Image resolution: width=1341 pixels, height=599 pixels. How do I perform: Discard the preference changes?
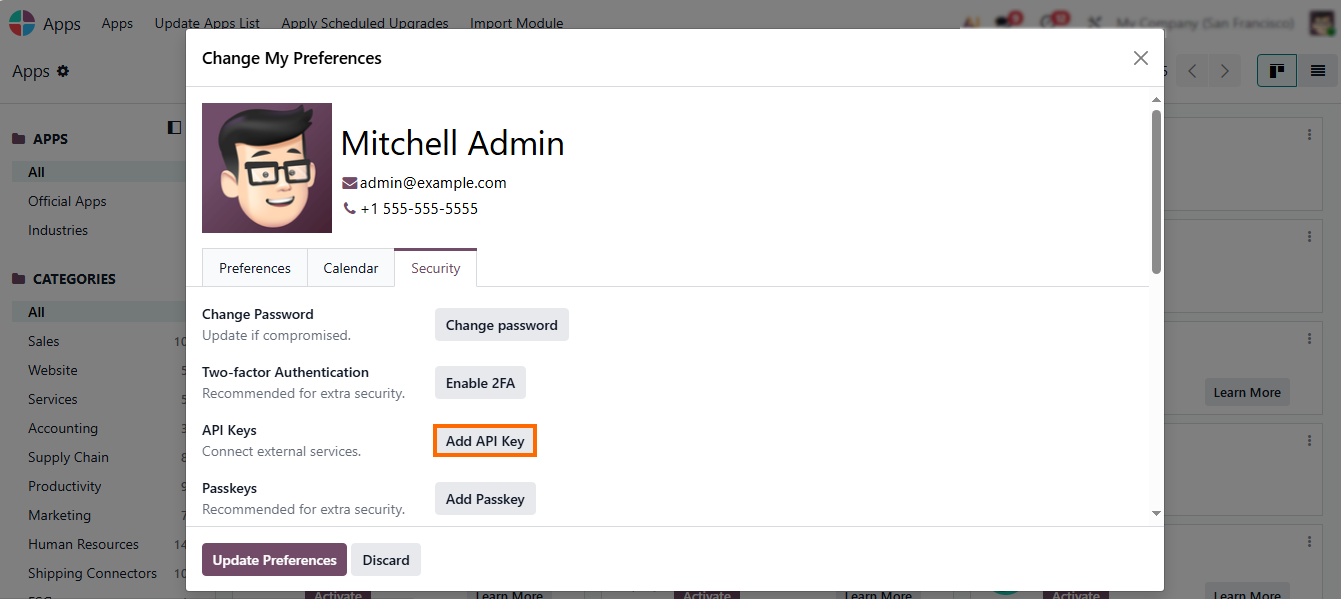coord(386,560)
